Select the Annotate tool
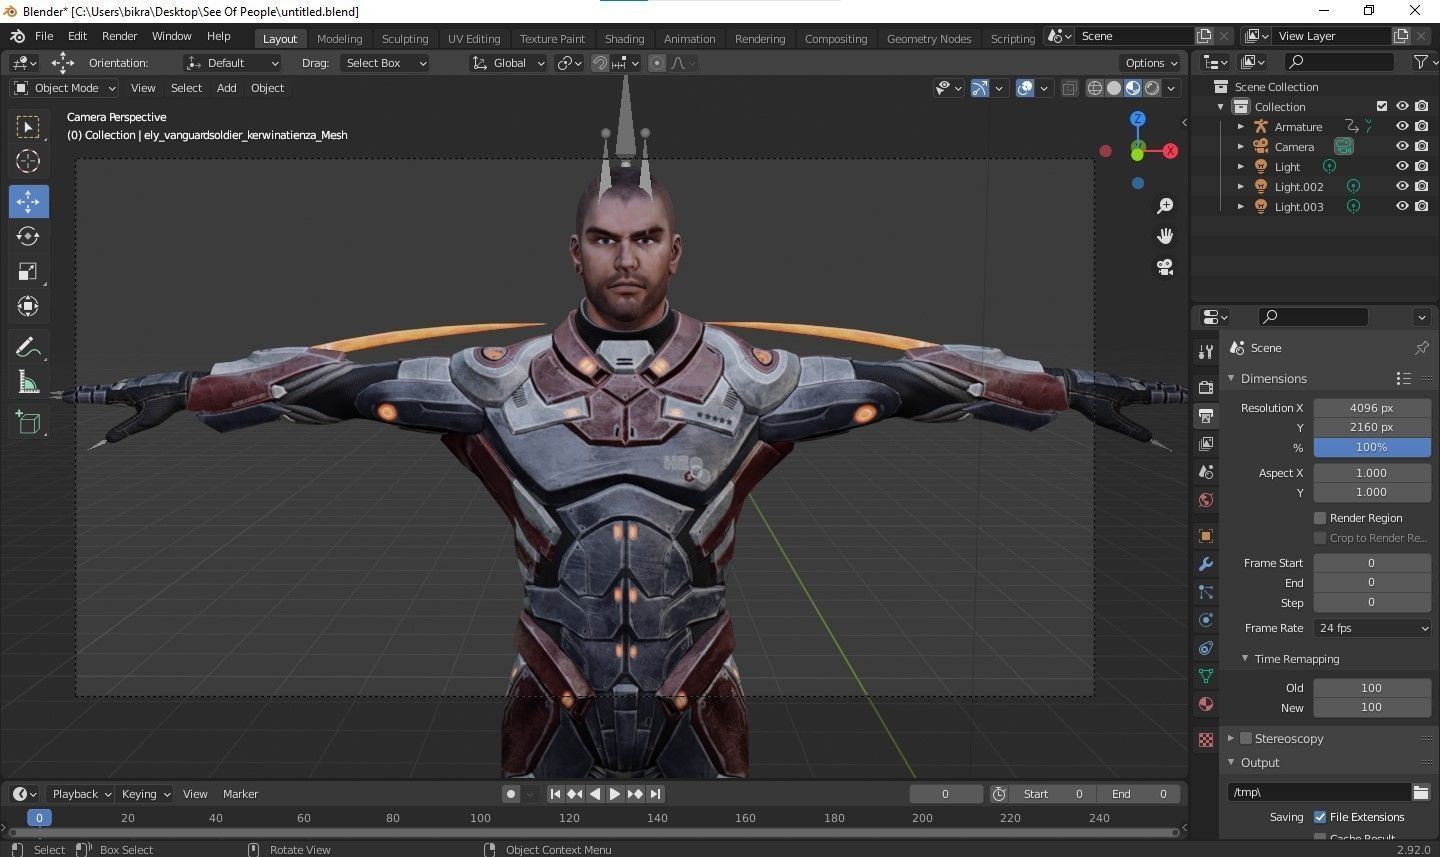 (x=28, y=347)
